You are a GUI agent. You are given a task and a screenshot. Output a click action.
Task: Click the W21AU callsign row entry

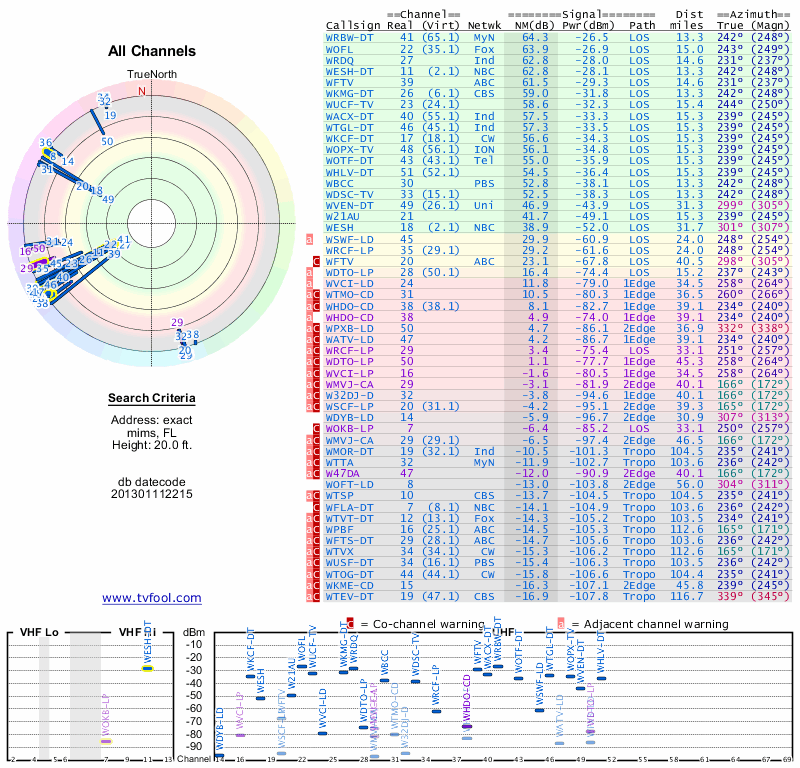[x=343, y=216]
